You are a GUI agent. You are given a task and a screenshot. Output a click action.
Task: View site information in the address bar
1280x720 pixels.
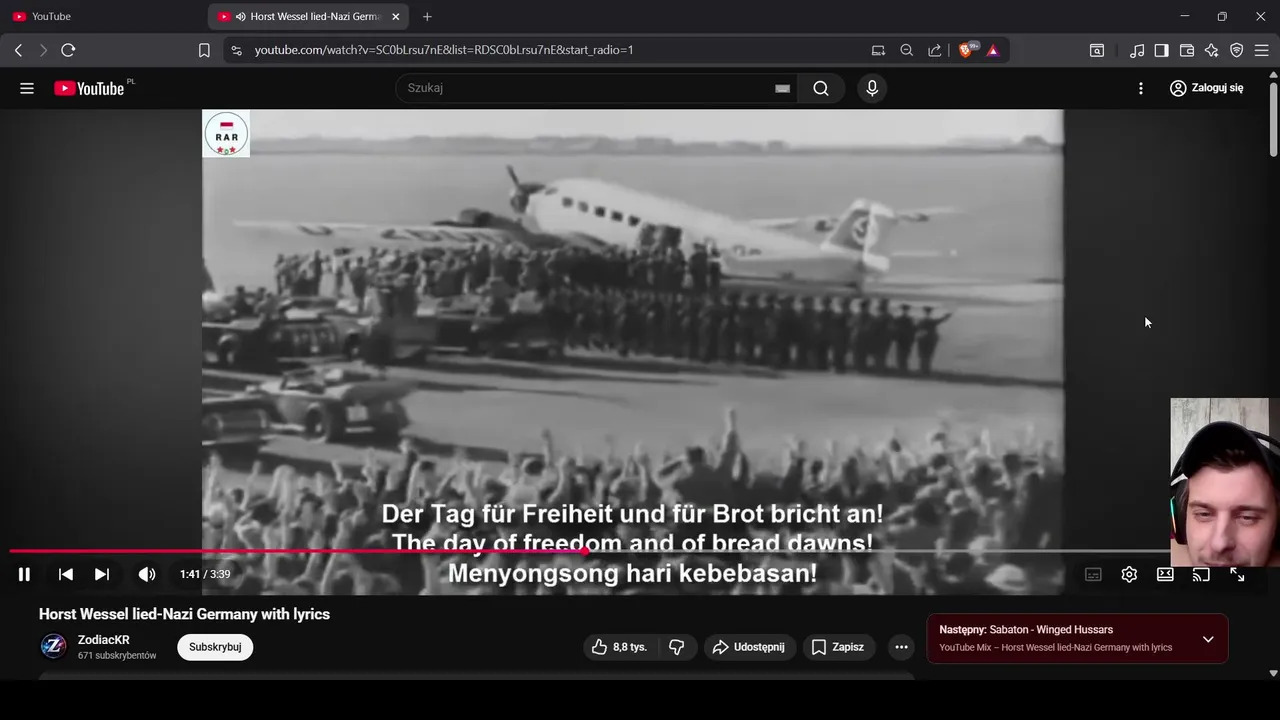[236, 50]
